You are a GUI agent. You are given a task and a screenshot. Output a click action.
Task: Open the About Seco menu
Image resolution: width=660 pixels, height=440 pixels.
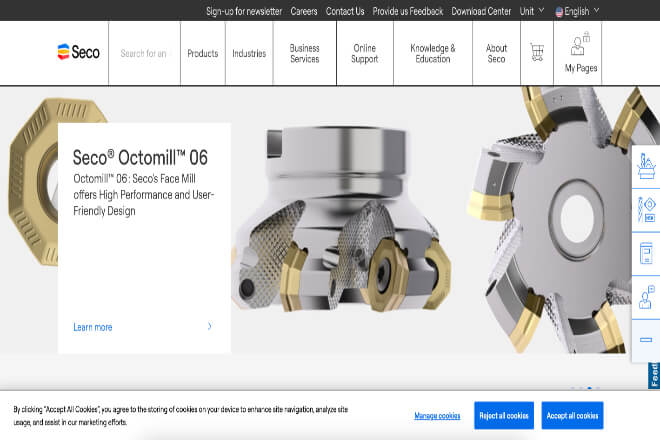(496, 53)
